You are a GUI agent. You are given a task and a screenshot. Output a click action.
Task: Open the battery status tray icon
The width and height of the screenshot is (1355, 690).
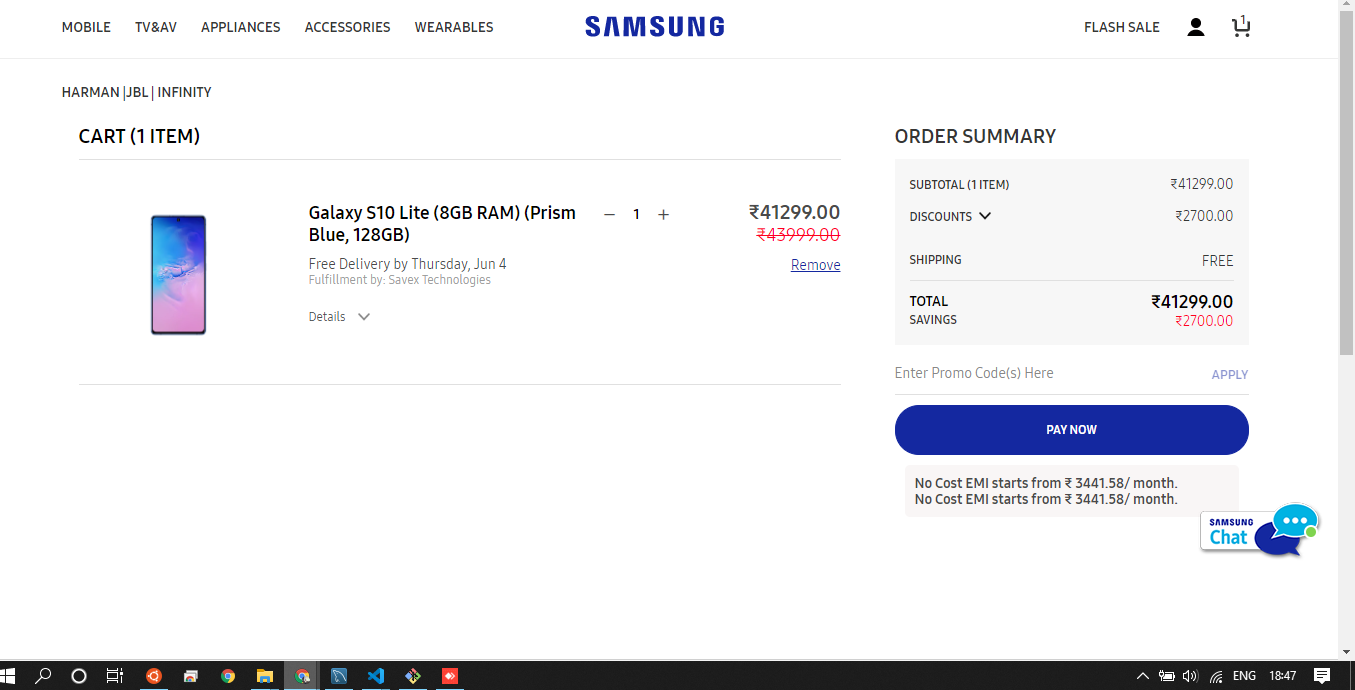[1166, 676]
